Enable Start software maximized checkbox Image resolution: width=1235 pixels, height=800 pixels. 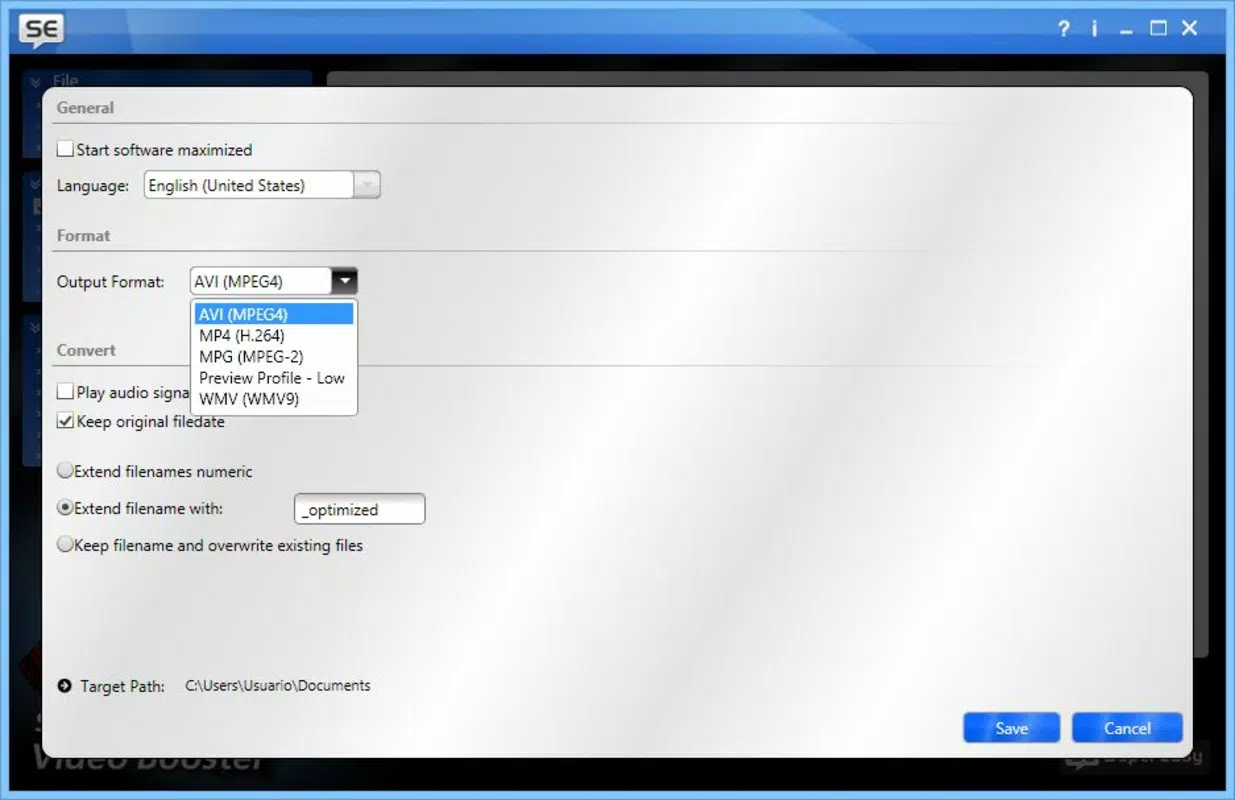click(66, 150)
